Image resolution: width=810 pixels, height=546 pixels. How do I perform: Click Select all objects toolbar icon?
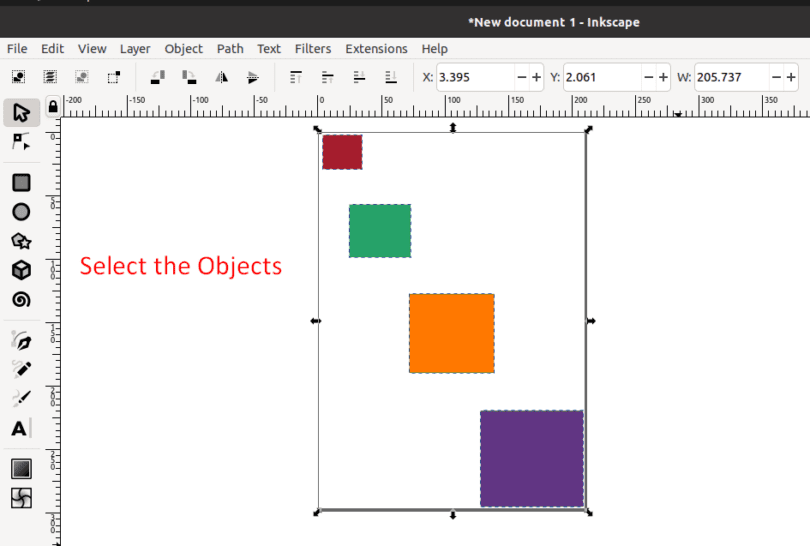click(x=19, y=77)
